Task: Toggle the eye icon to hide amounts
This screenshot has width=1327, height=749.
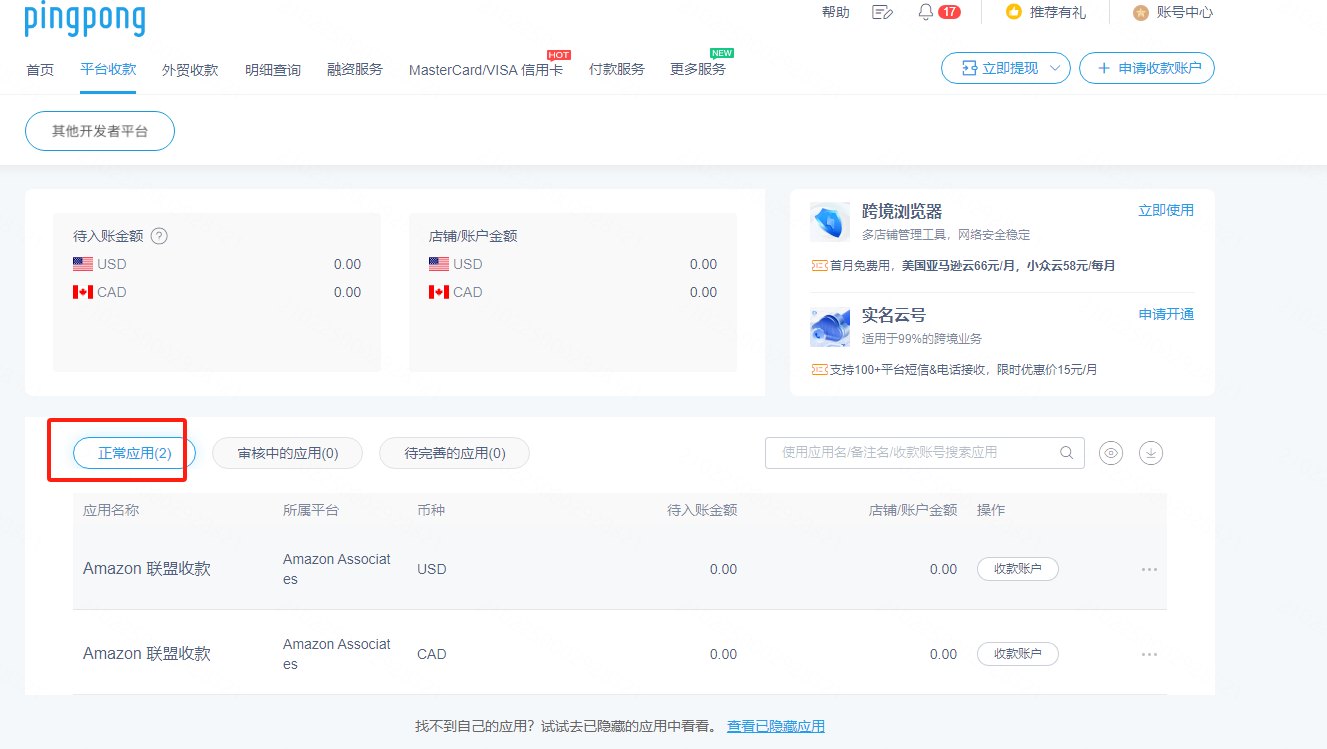Action: [1111, 453]
